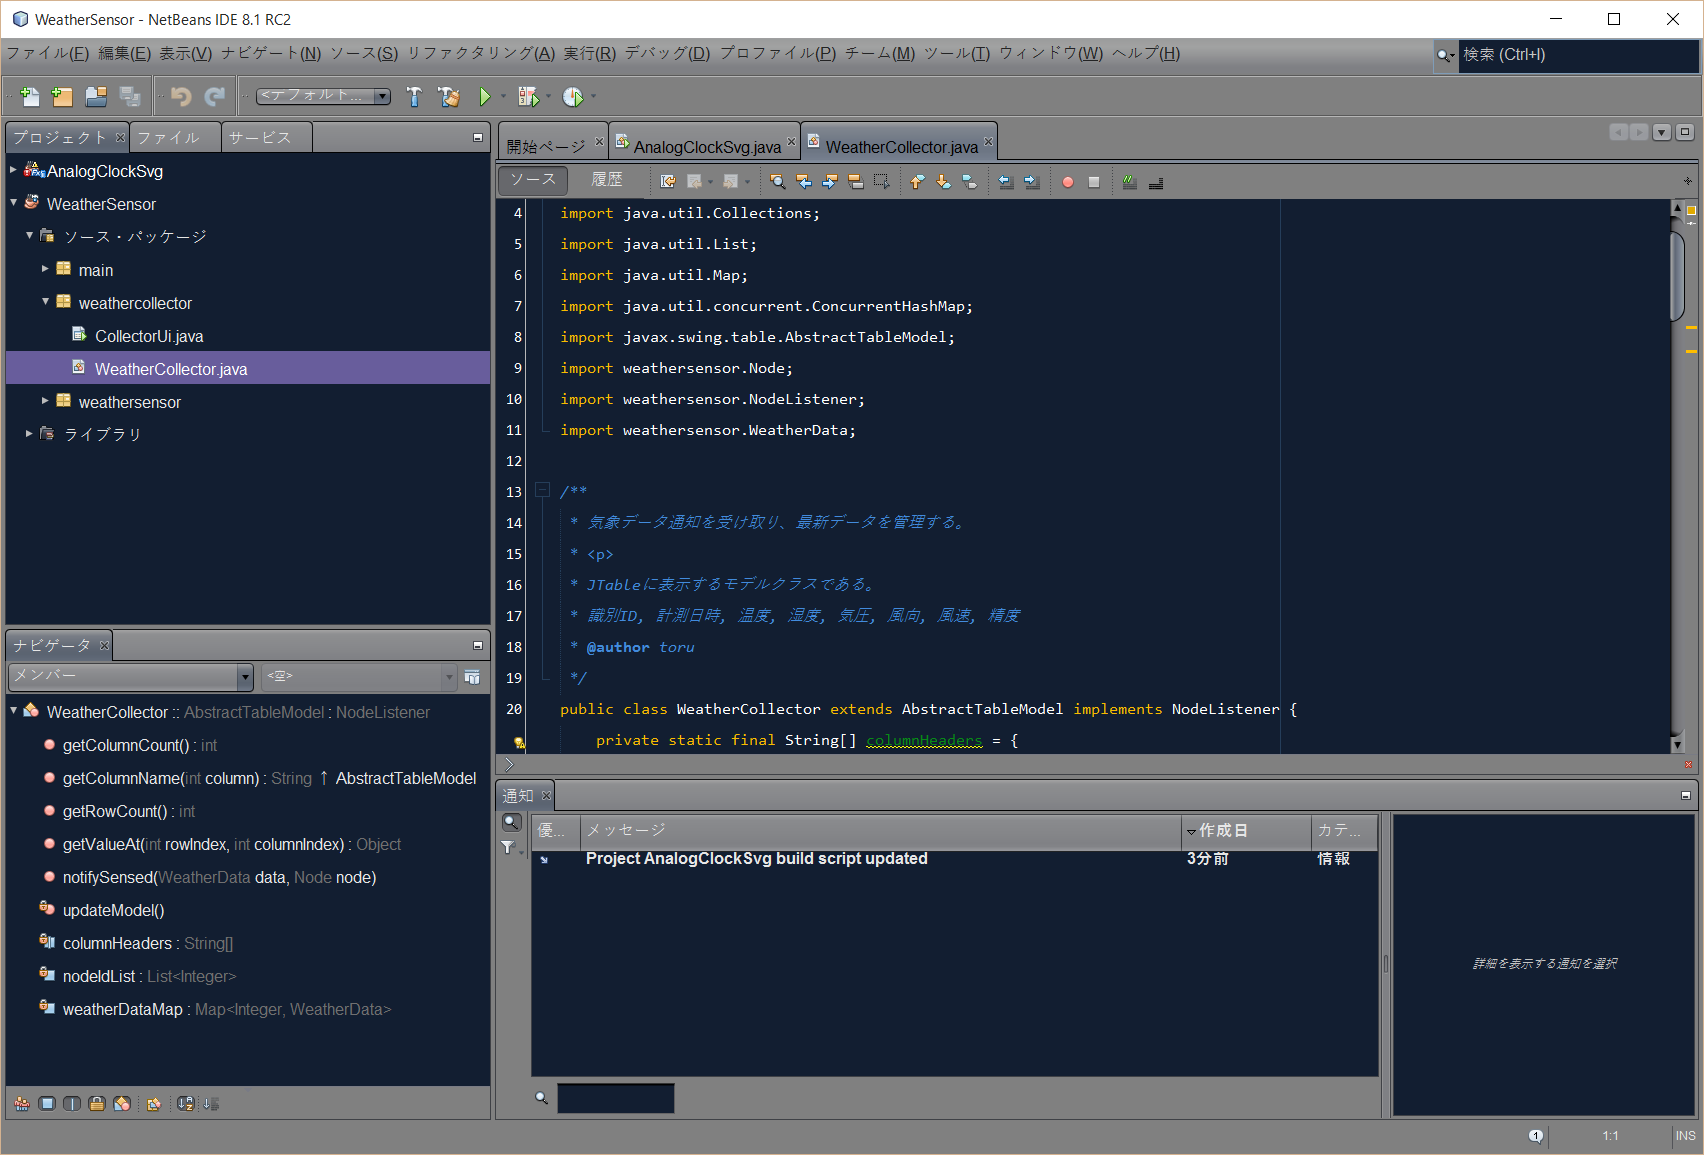
Task: Switch to AnalogClockSvg.java editor tab
Action: tap(706, 147)
